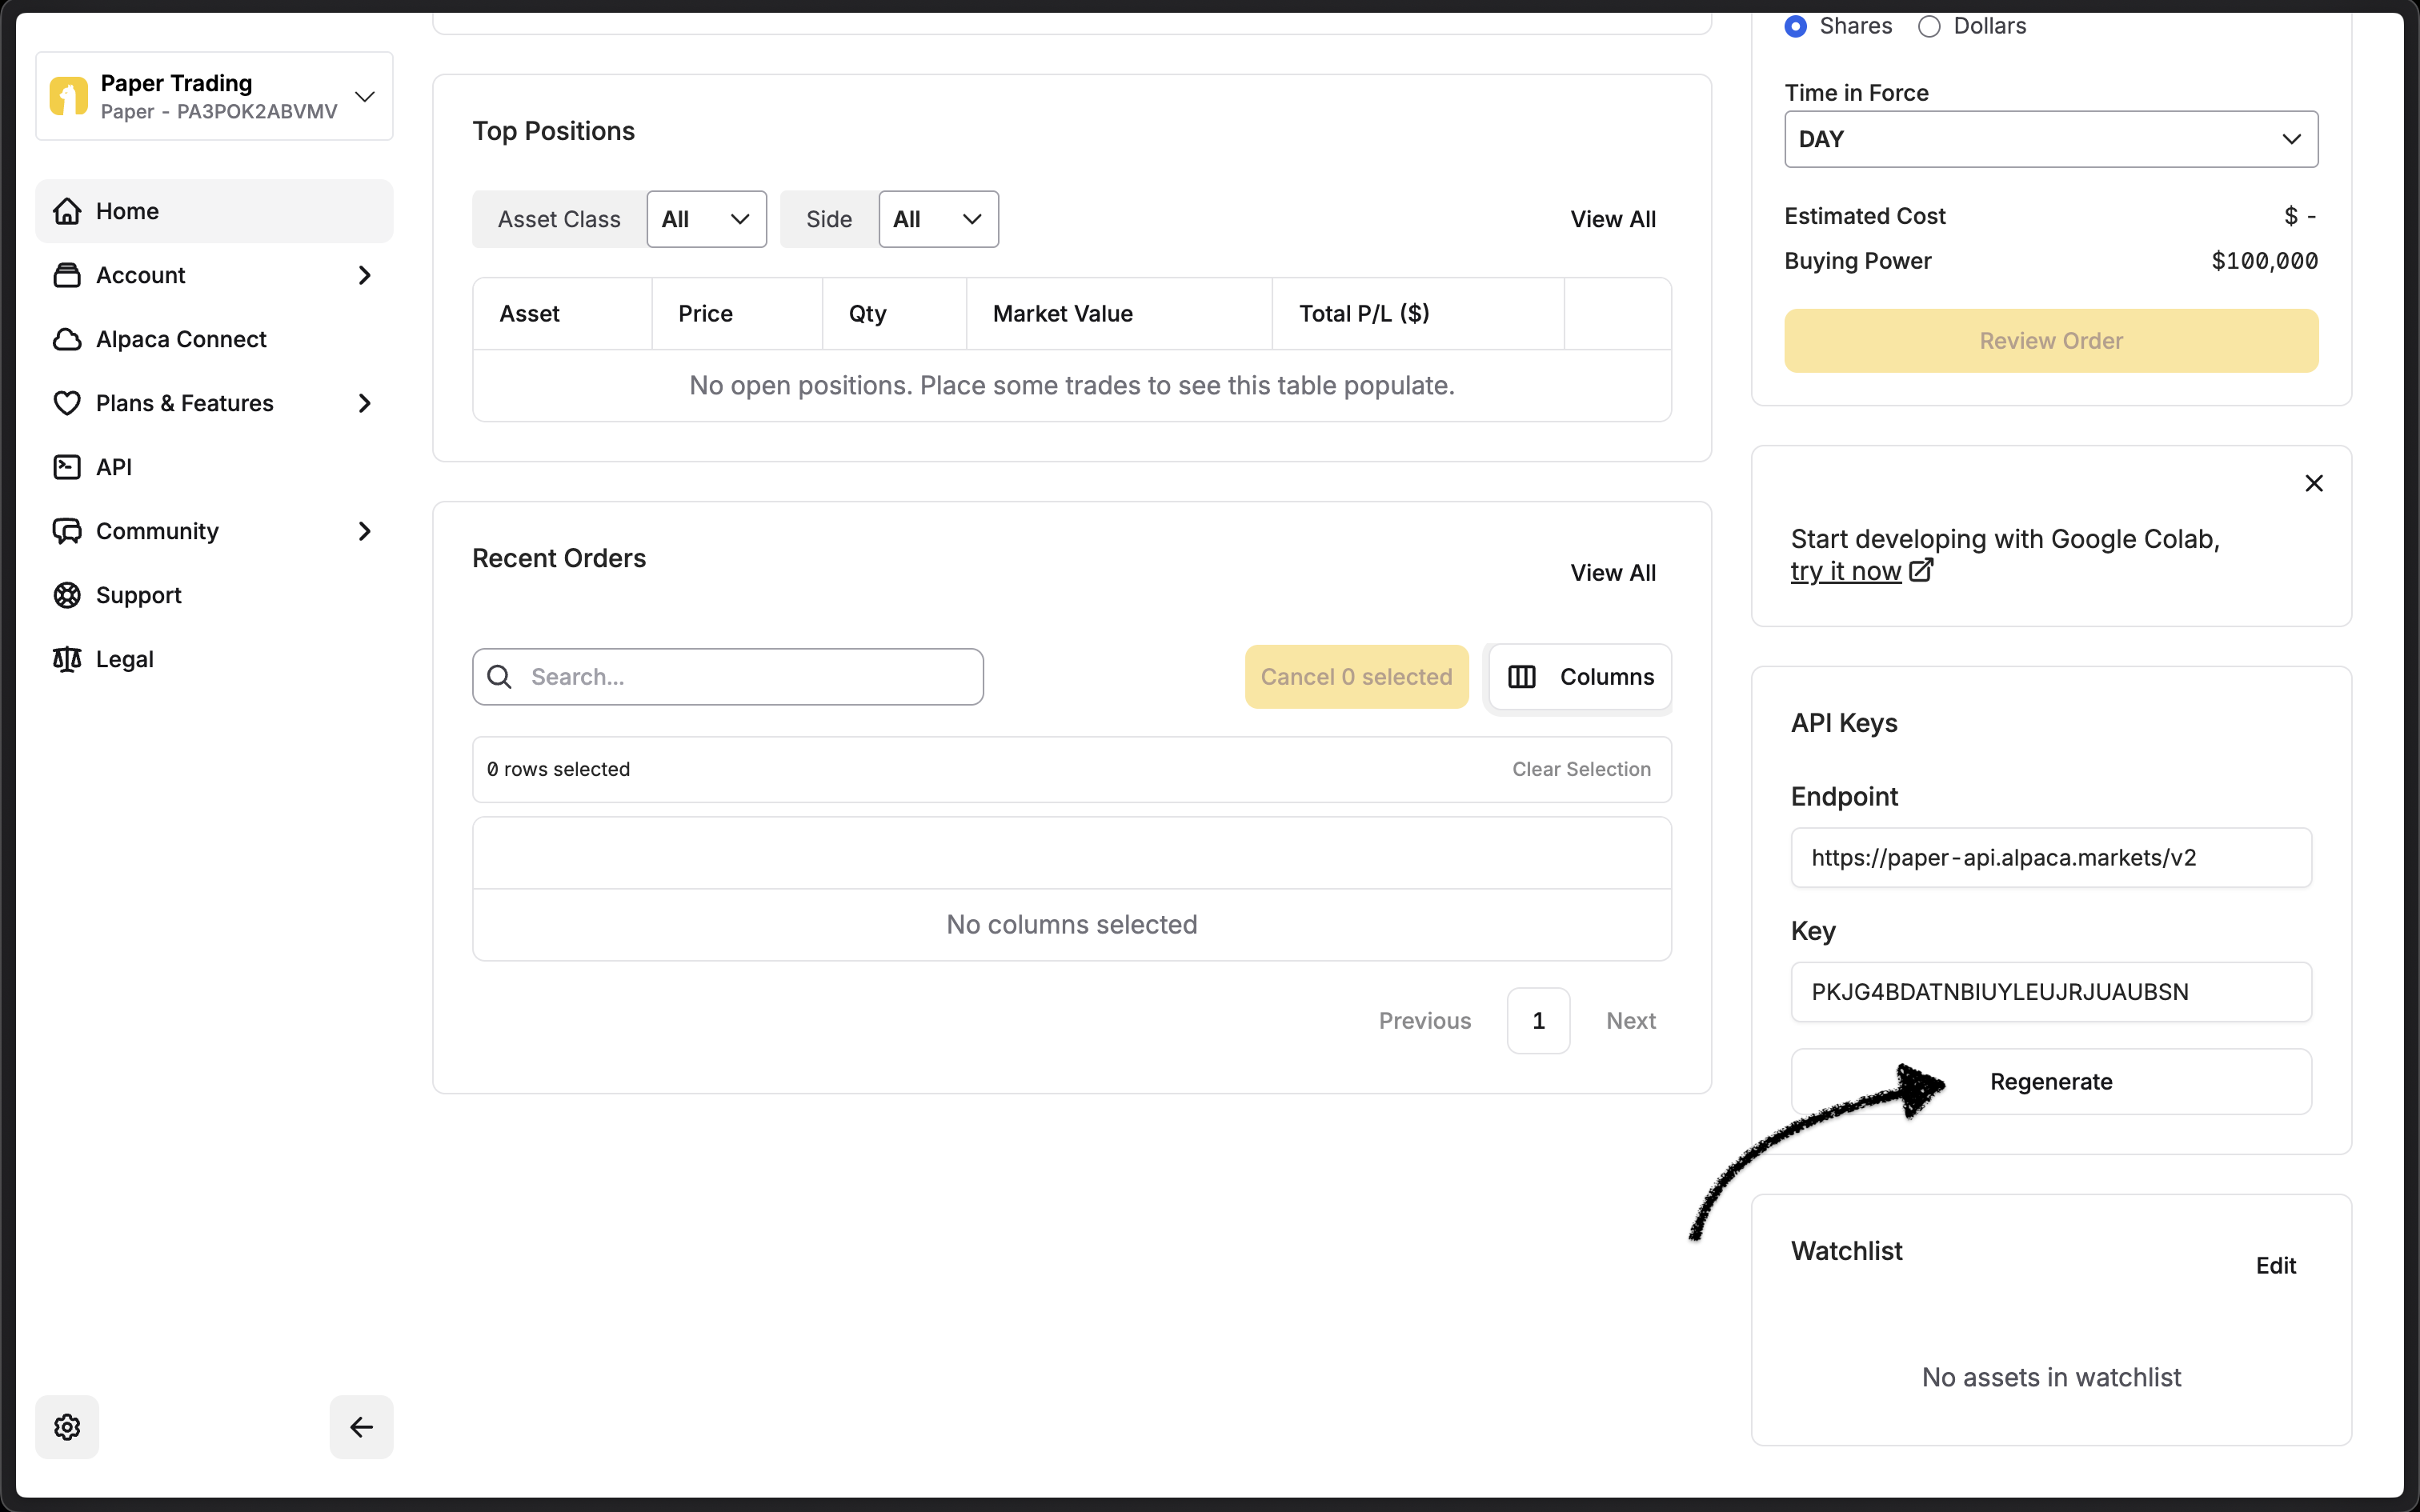Open the Side filter dropdown
2420x1512 pixels.
point(937,219)
